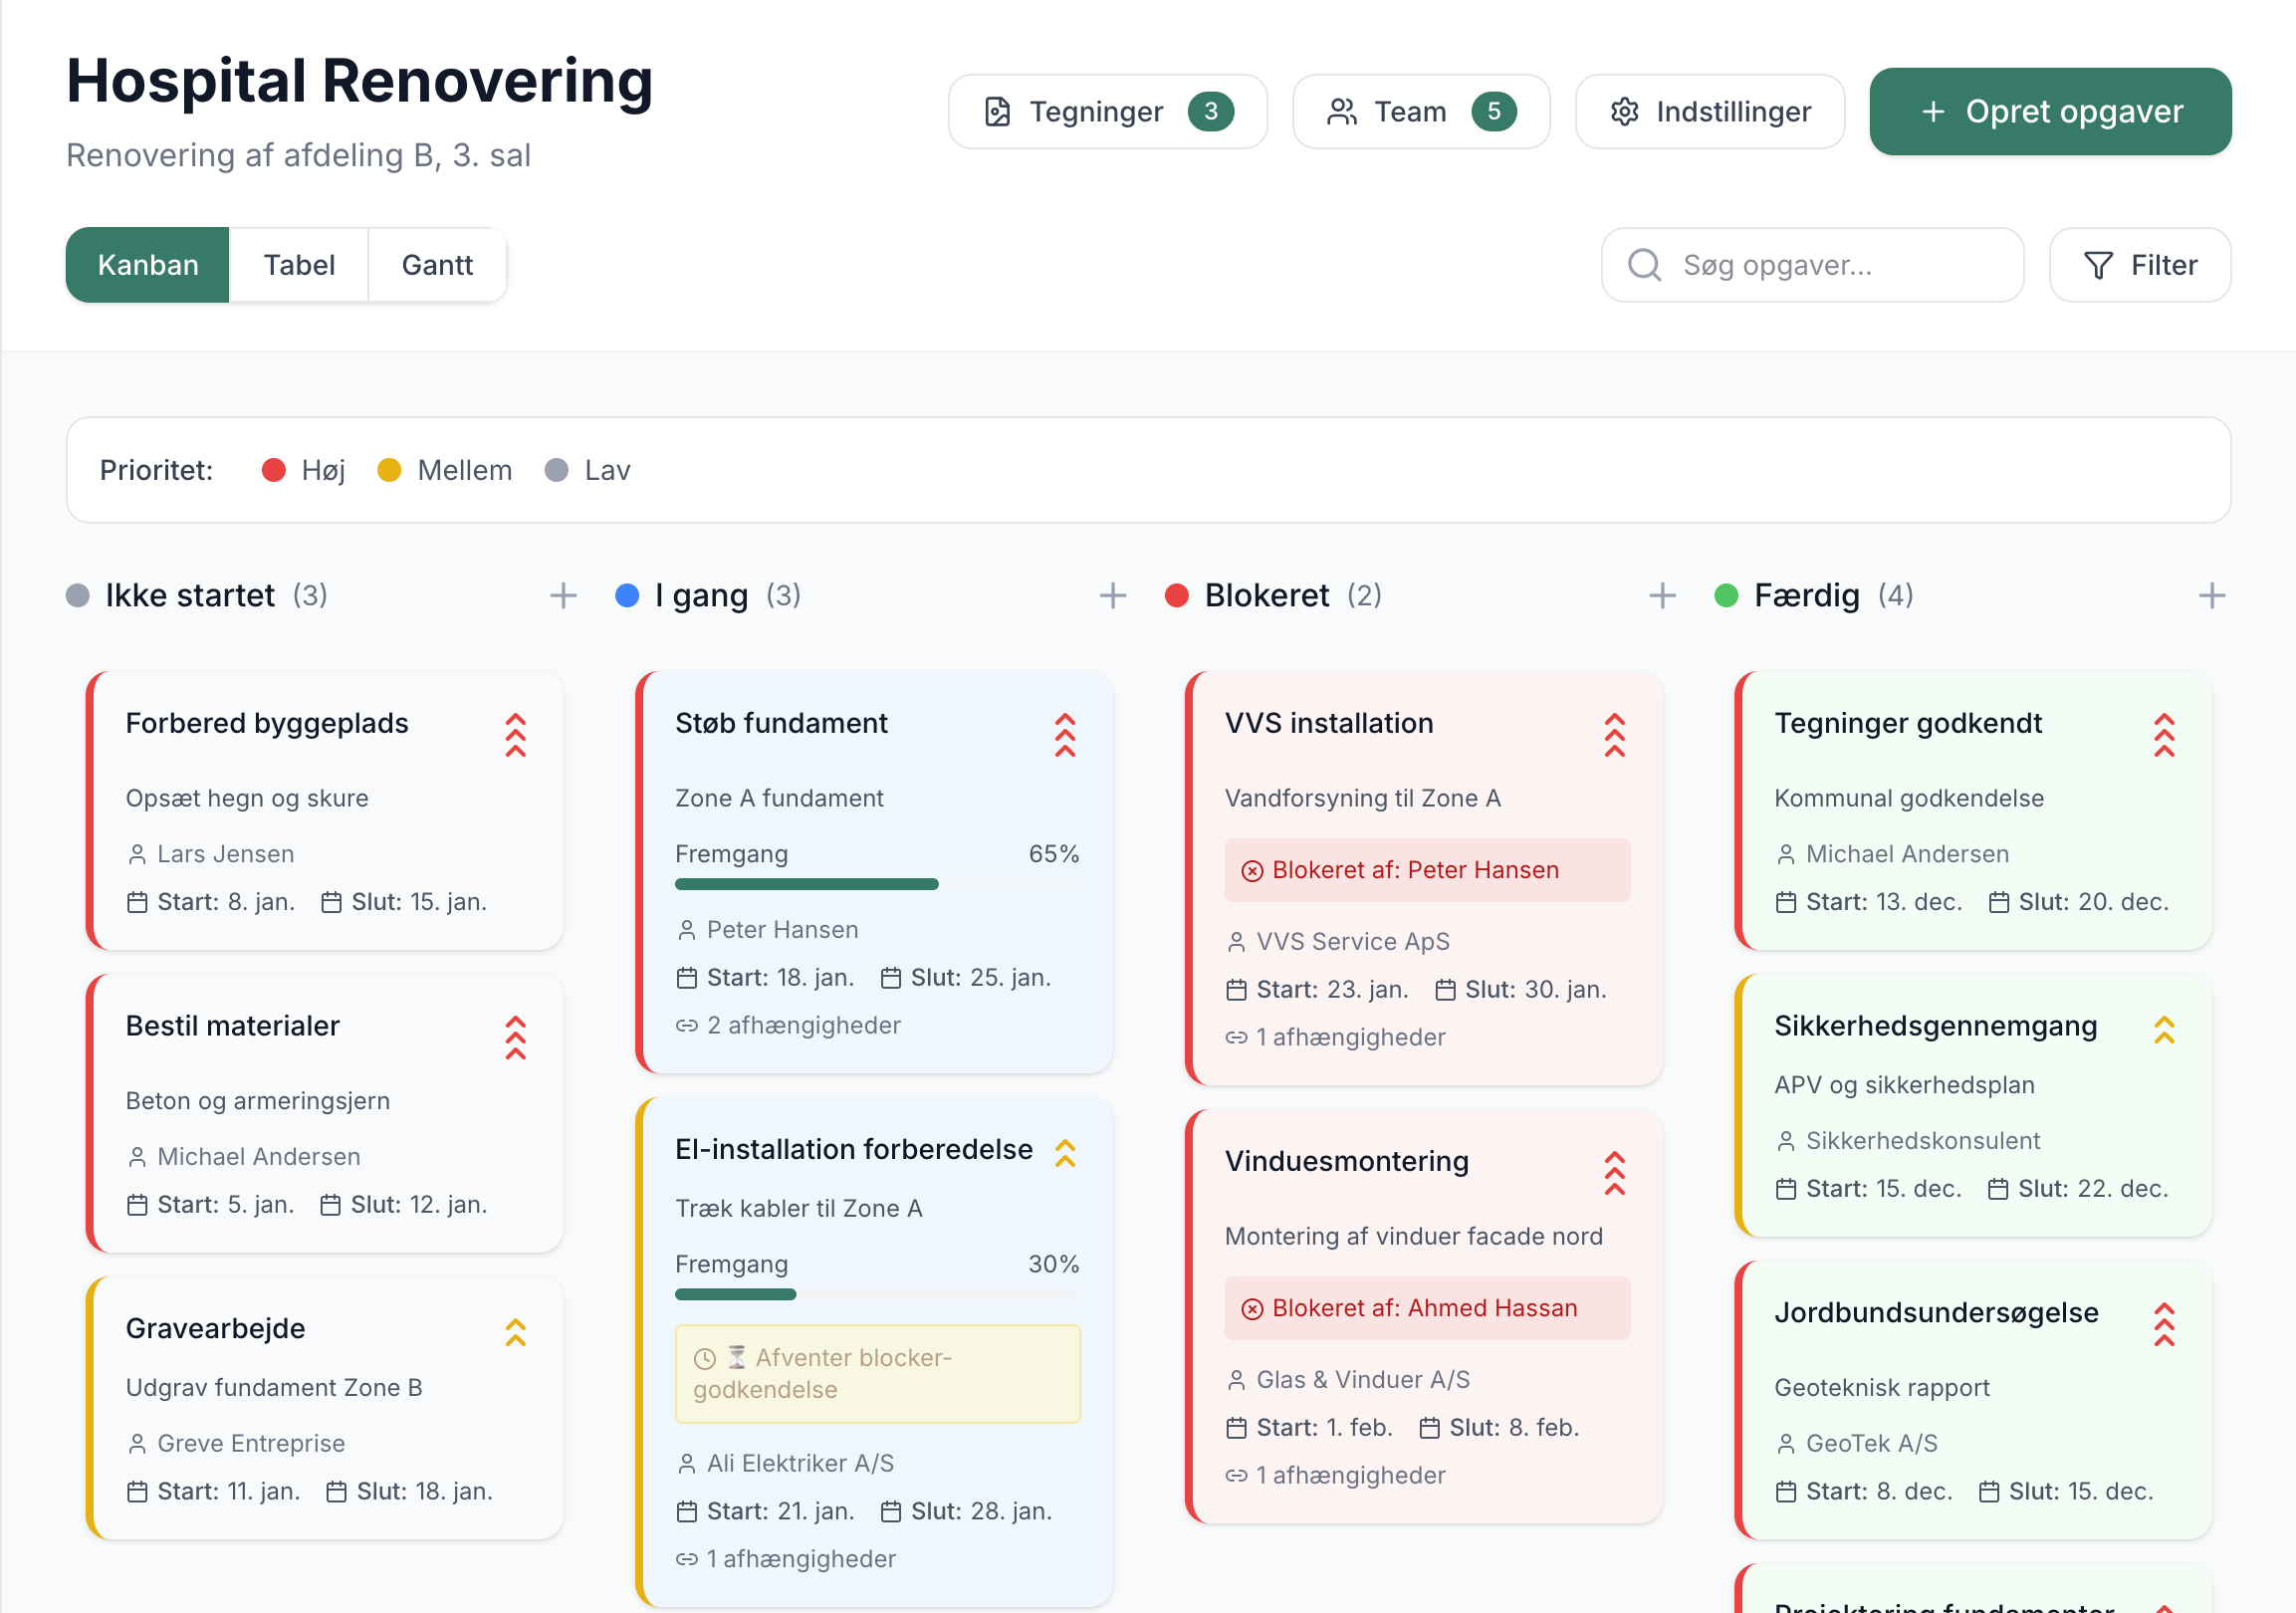Switch to Tabel view
The height and width of the screenshot is (1613, 2296).
click(x=299, y=265)
